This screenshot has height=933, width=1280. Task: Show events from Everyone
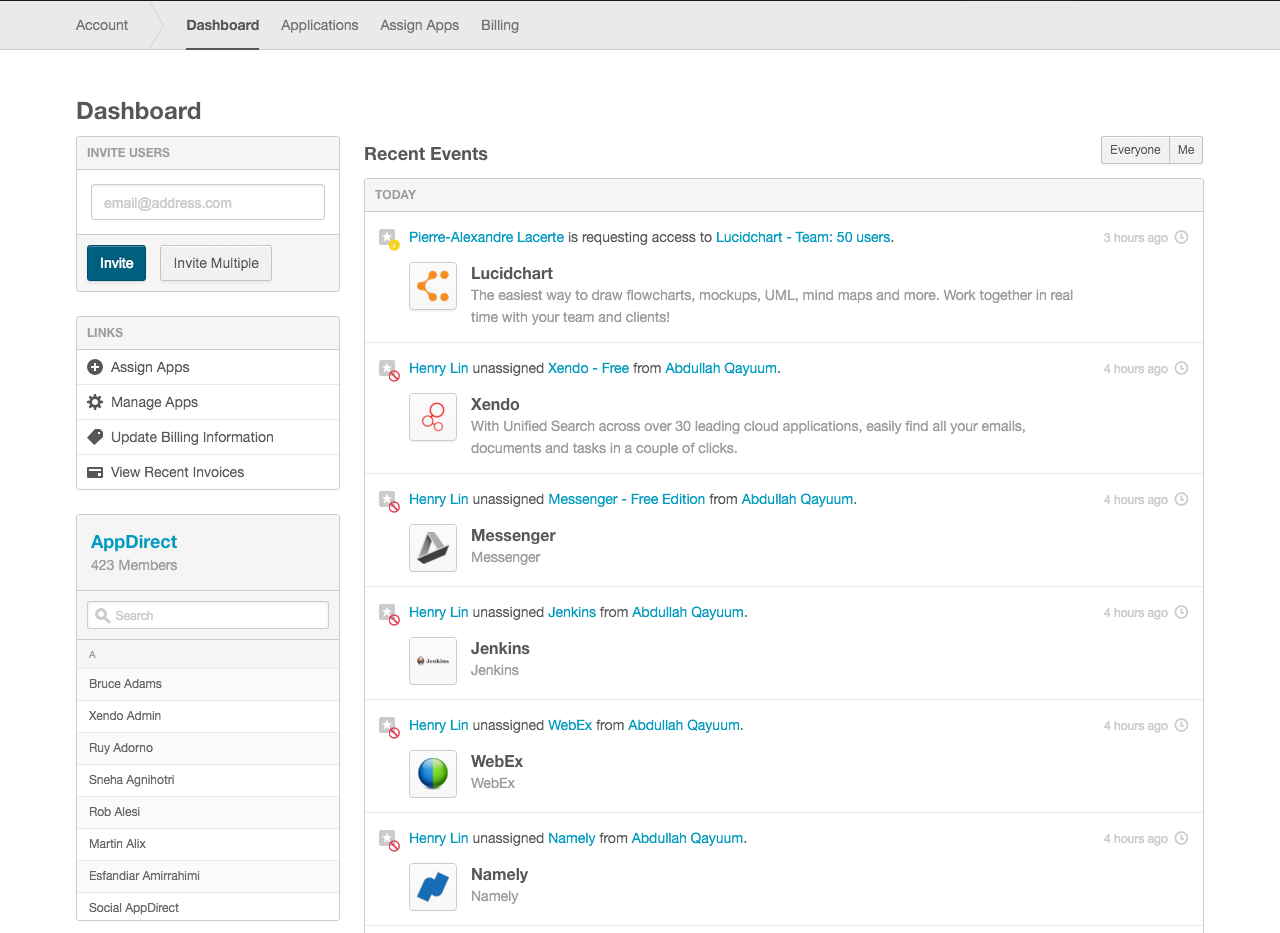pos(1135,150)
